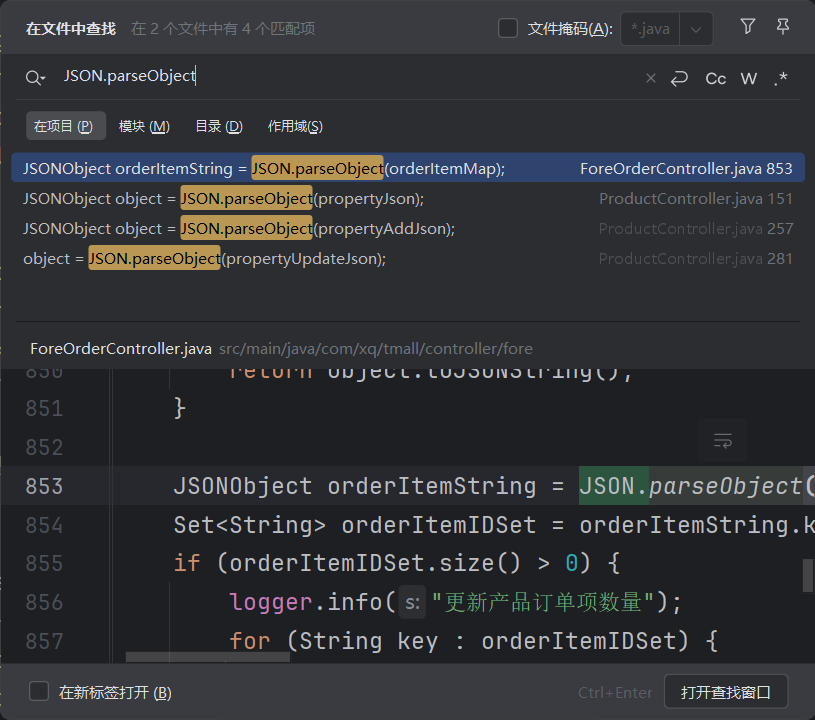Enable the file mask checkbox
Viewport: 815px width, 720px height.
pos(507,29)
